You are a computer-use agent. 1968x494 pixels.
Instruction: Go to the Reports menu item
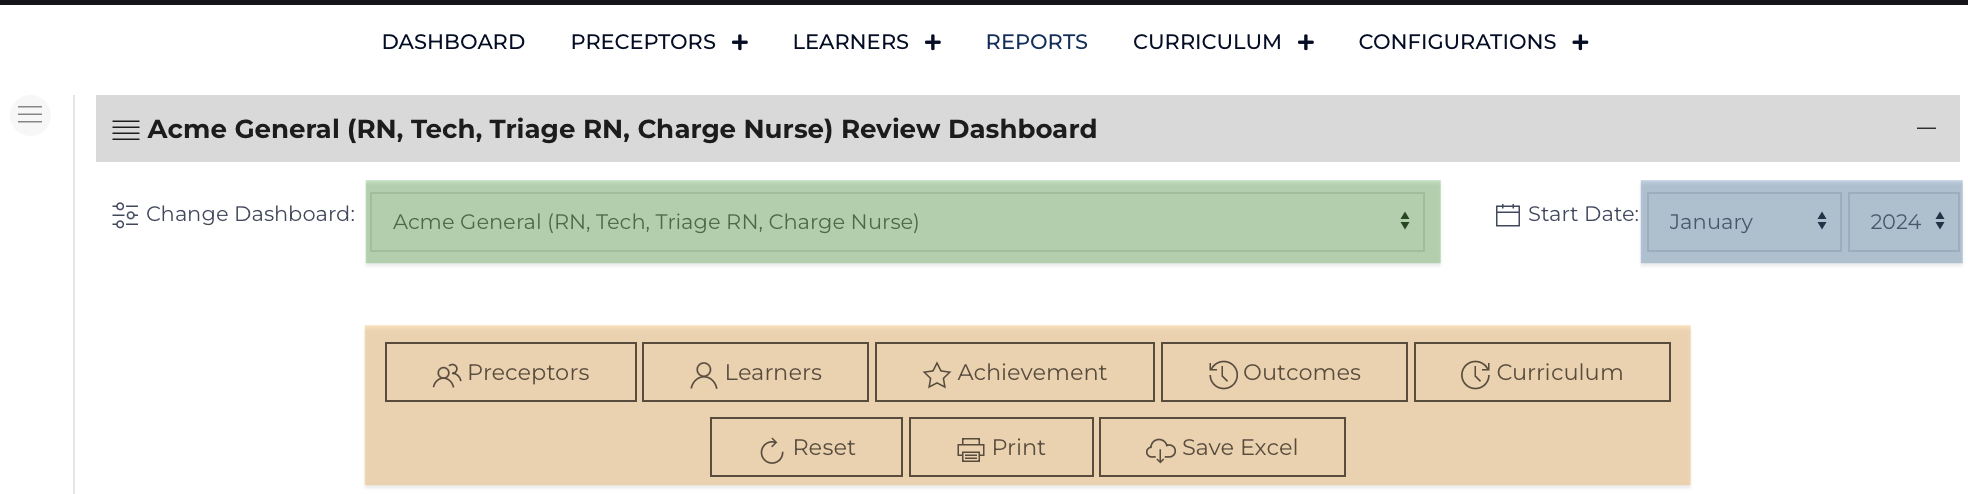tap(1036, 42)
